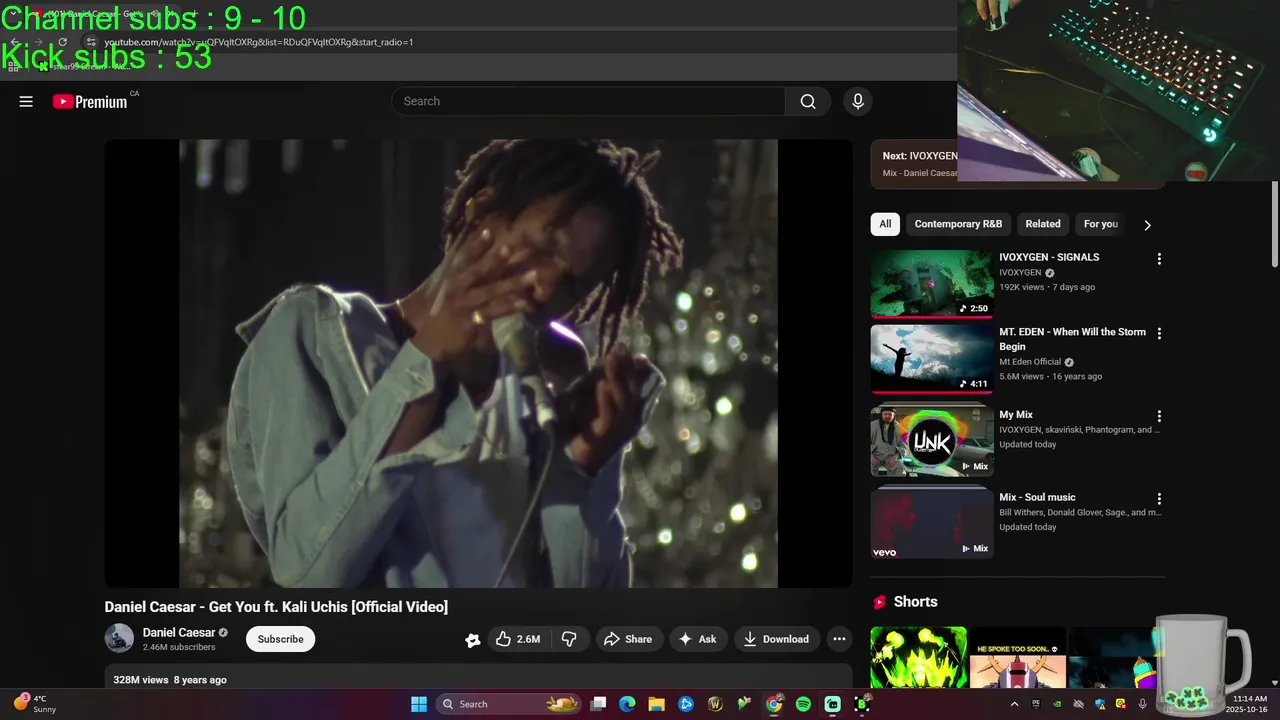Open the Chrome taskbar icon
The height and width of the screenshot is (720, 1280).
(x=774, y=704)
